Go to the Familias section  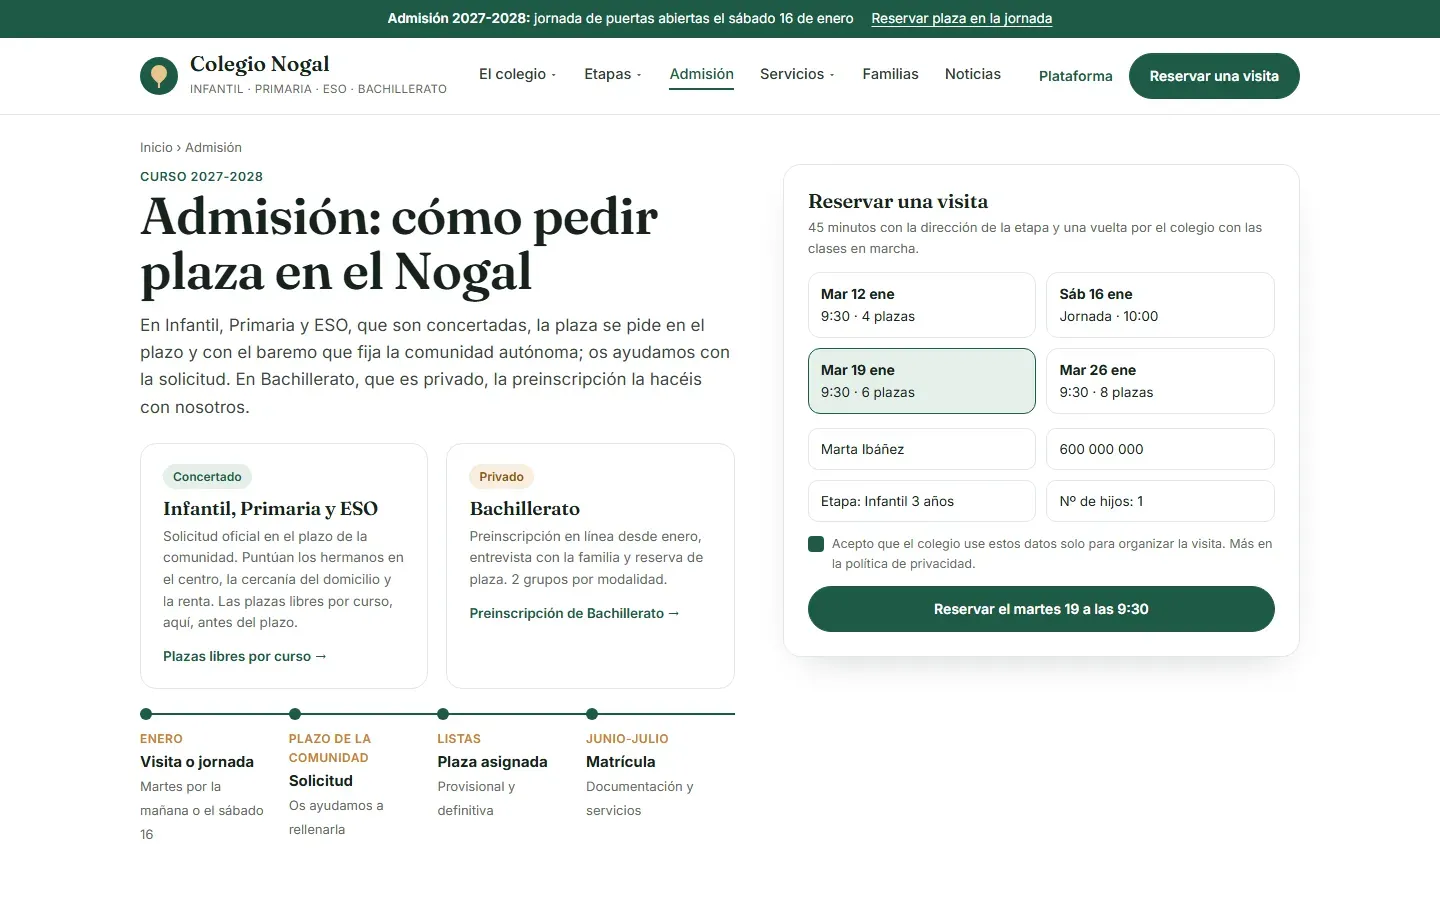891,74
